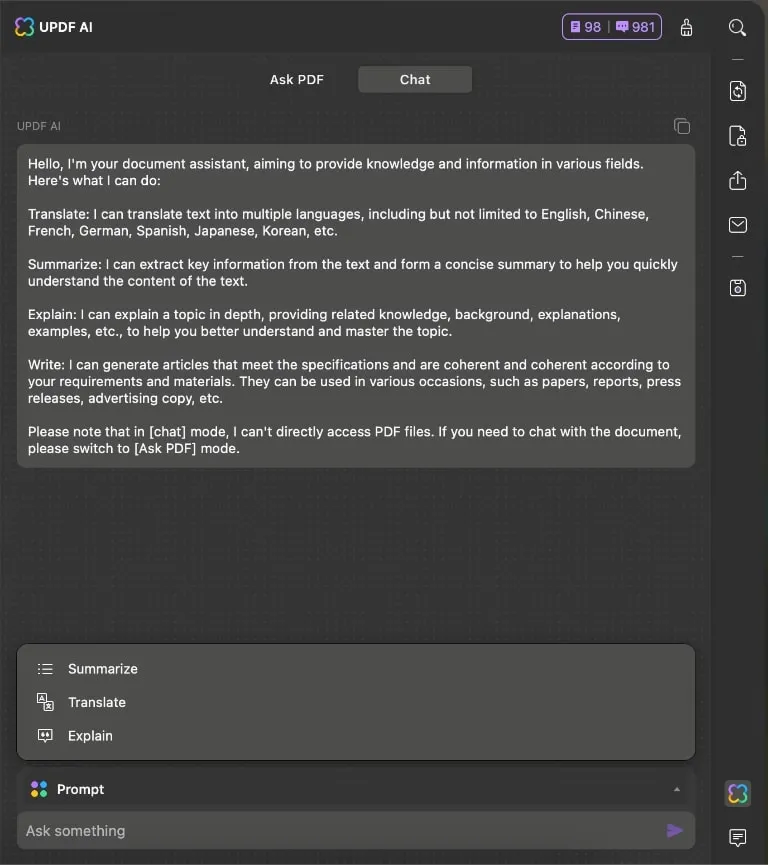Collapse the Prompt menu arrow
The image size is (768, 865).
click(677, 789)
